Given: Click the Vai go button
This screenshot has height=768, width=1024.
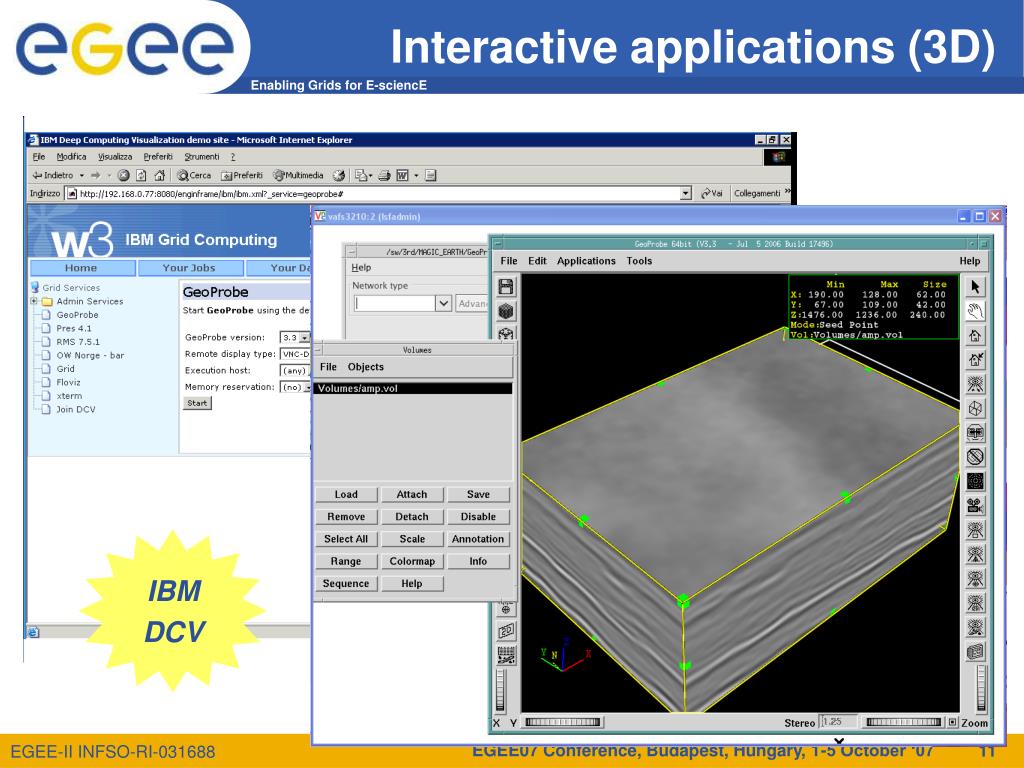Looking at the screenshot, I should click(712, 193).
